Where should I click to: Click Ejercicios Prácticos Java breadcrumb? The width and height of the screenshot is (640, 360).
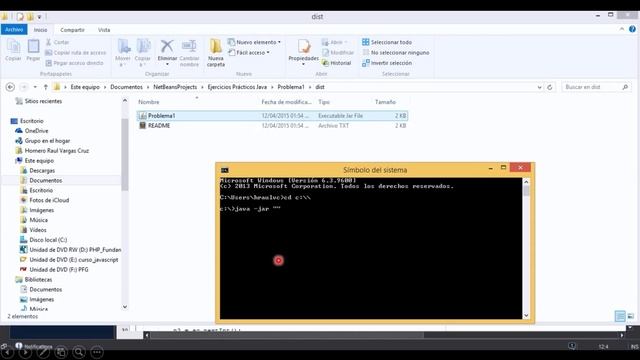[237, 87]
